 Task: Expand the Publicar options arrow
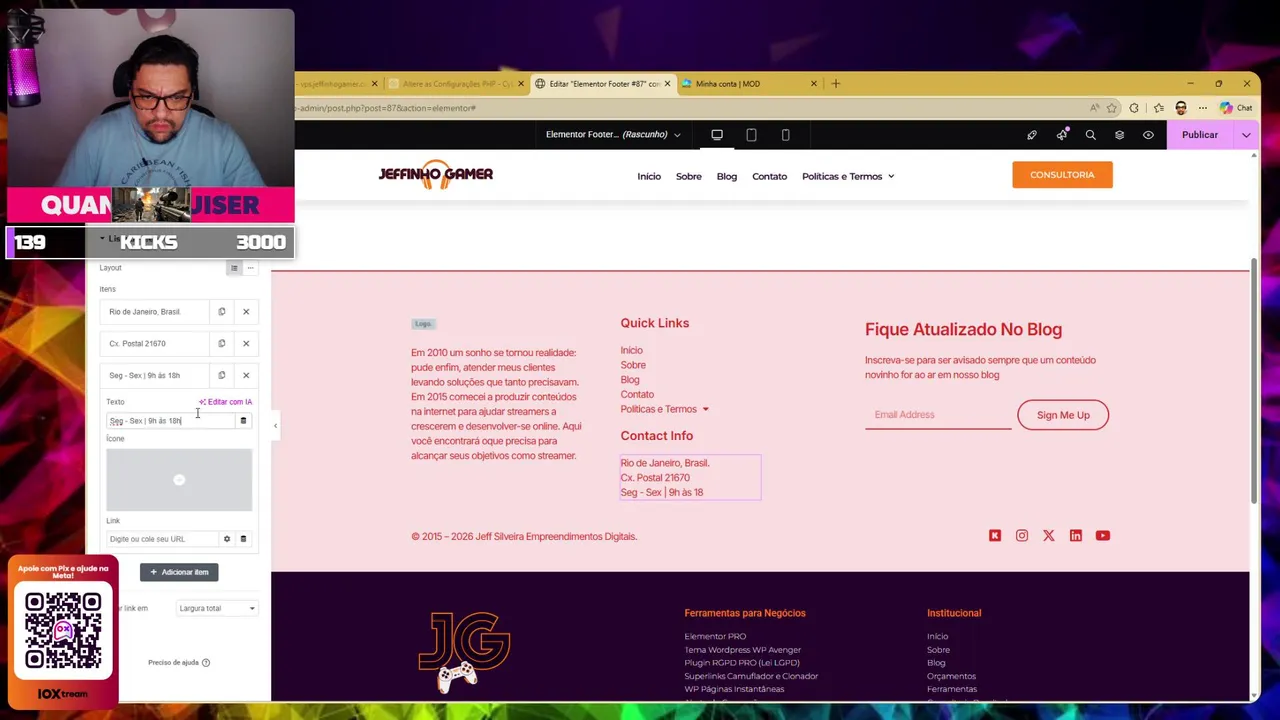(1246, 135)
